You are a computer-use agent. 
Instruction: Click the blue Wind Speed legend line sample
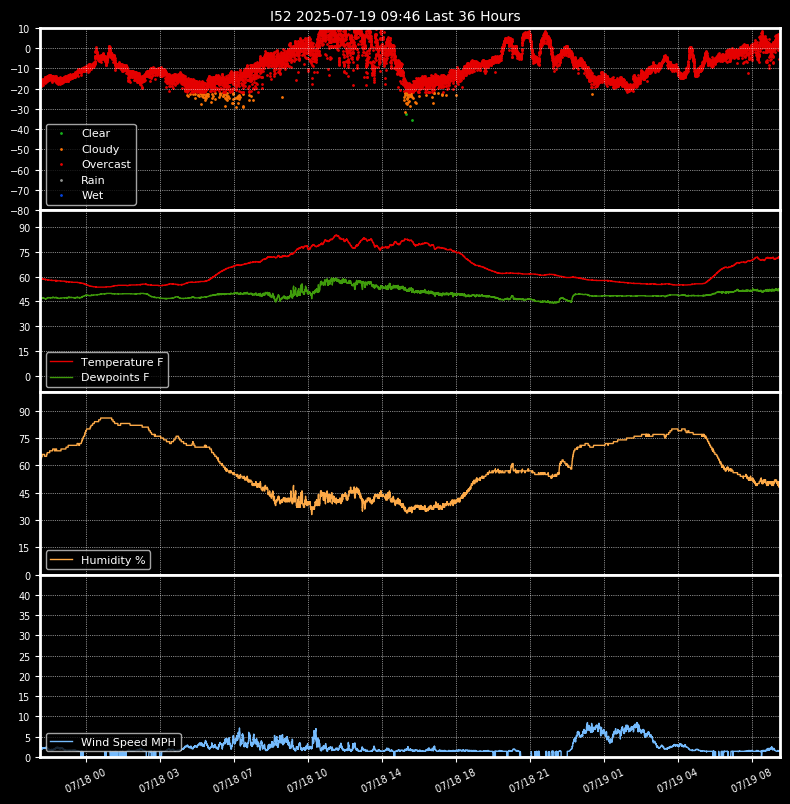click(62, 742)
